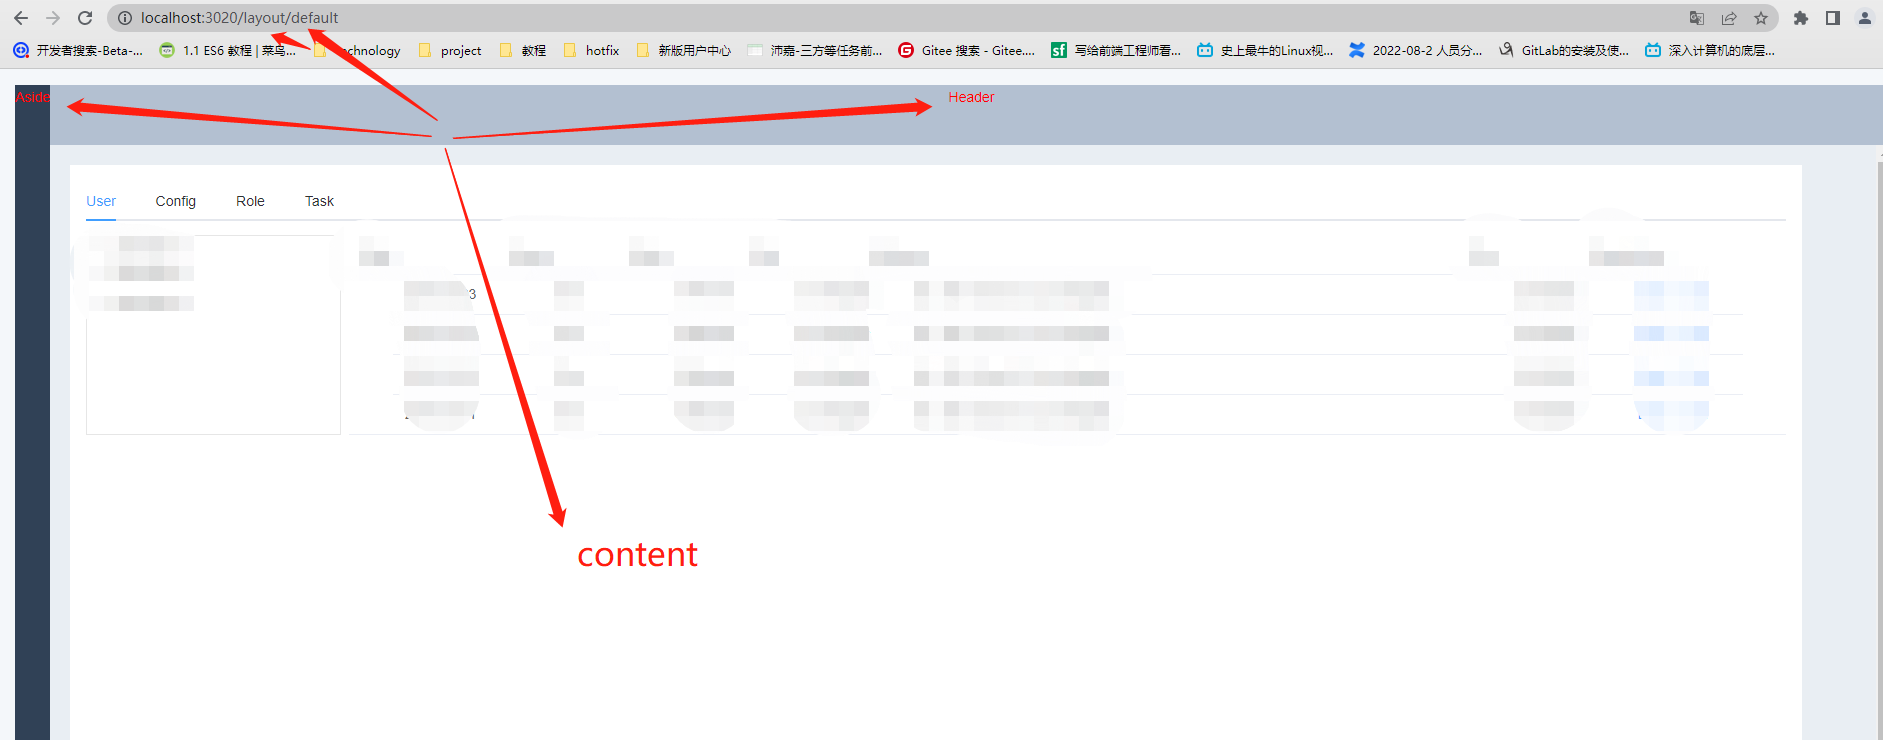Expand the project bookmark folder
Screen dimensions: 1883x740
450,50
